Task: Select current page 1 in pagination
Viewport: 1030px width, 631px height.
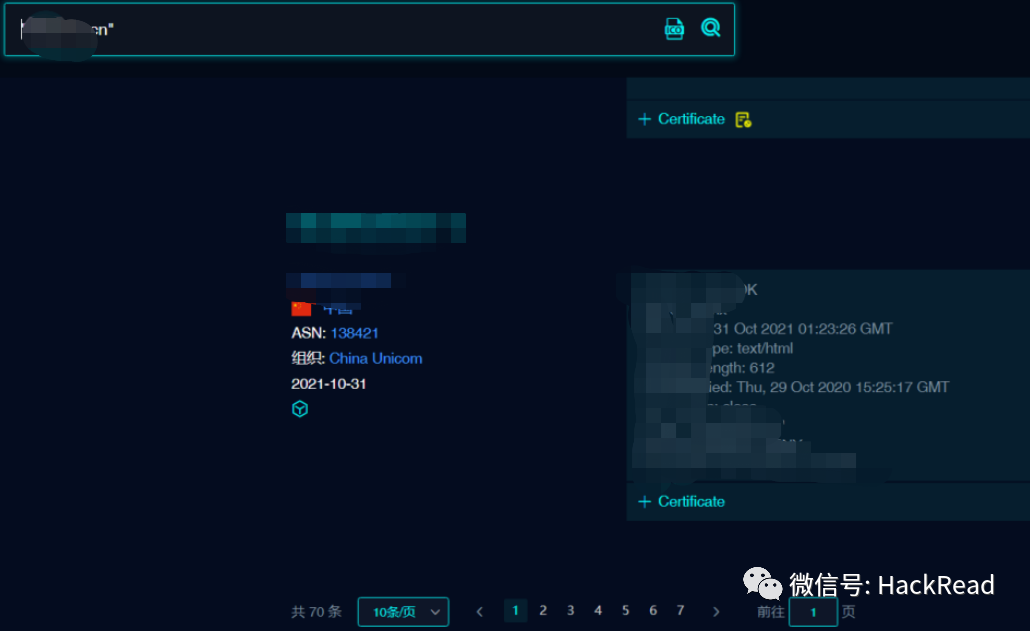Action: [x=515, y=610]
